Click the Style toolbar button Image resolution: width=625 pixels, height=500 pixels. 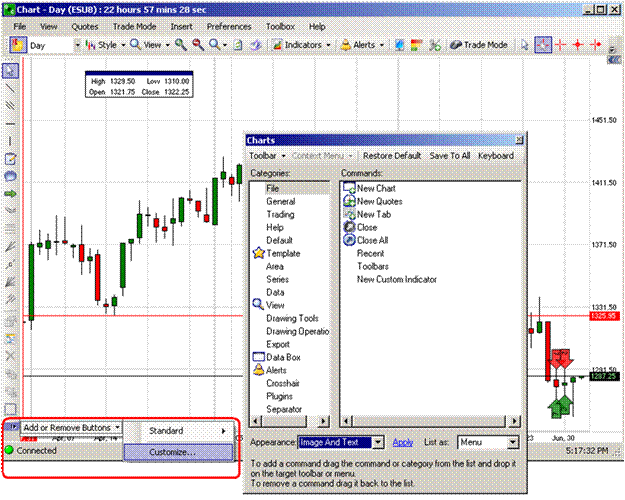click(x=102, y=45)
